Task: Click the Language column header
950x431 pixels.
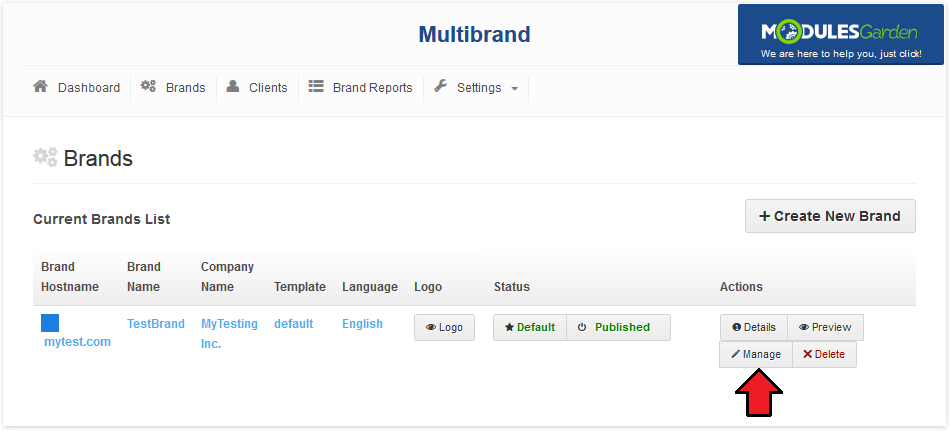Action: point(370,287)
